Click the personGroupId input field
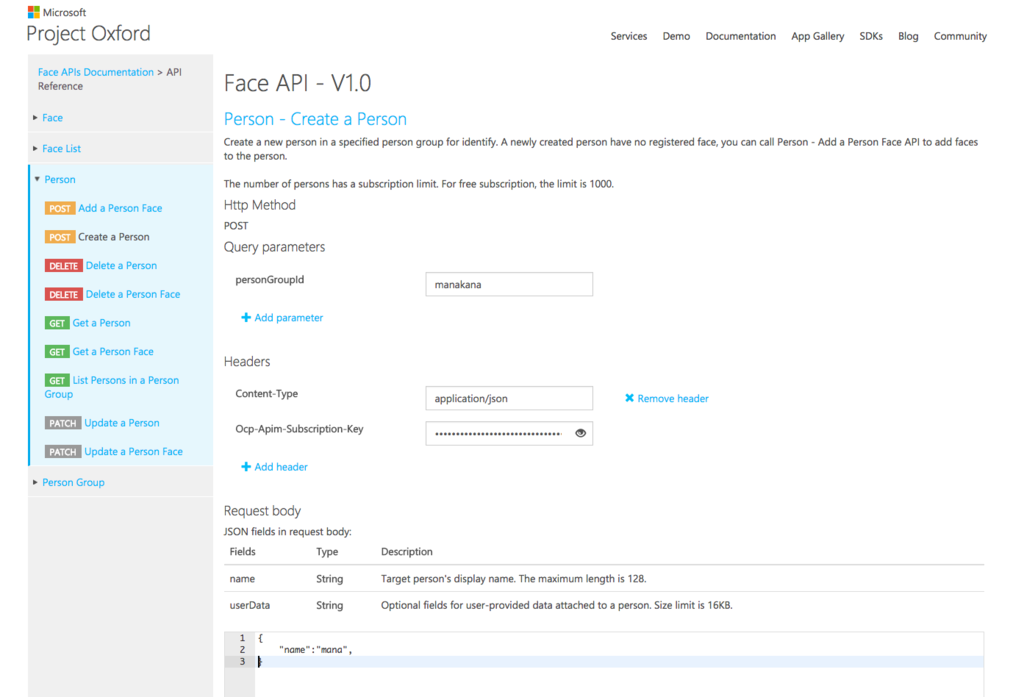The image size is (1024, 697). click(x=509, y=284)
